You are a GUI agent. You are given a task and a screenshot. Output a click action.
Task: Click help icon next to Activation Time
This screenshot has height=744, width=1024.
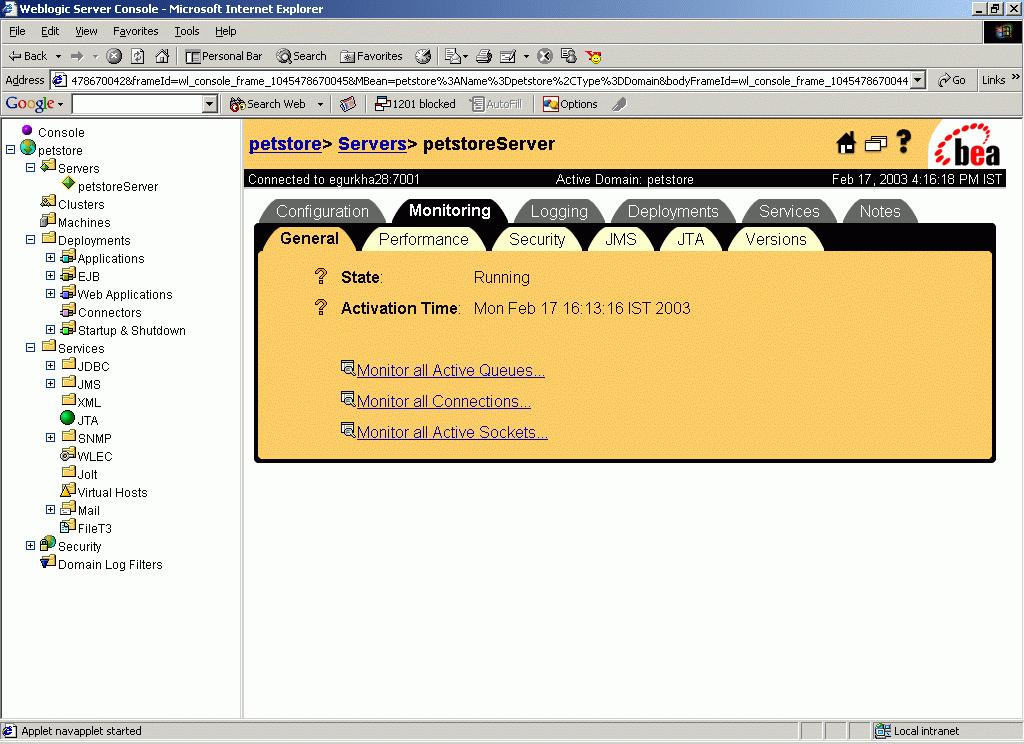click(321, 307)
